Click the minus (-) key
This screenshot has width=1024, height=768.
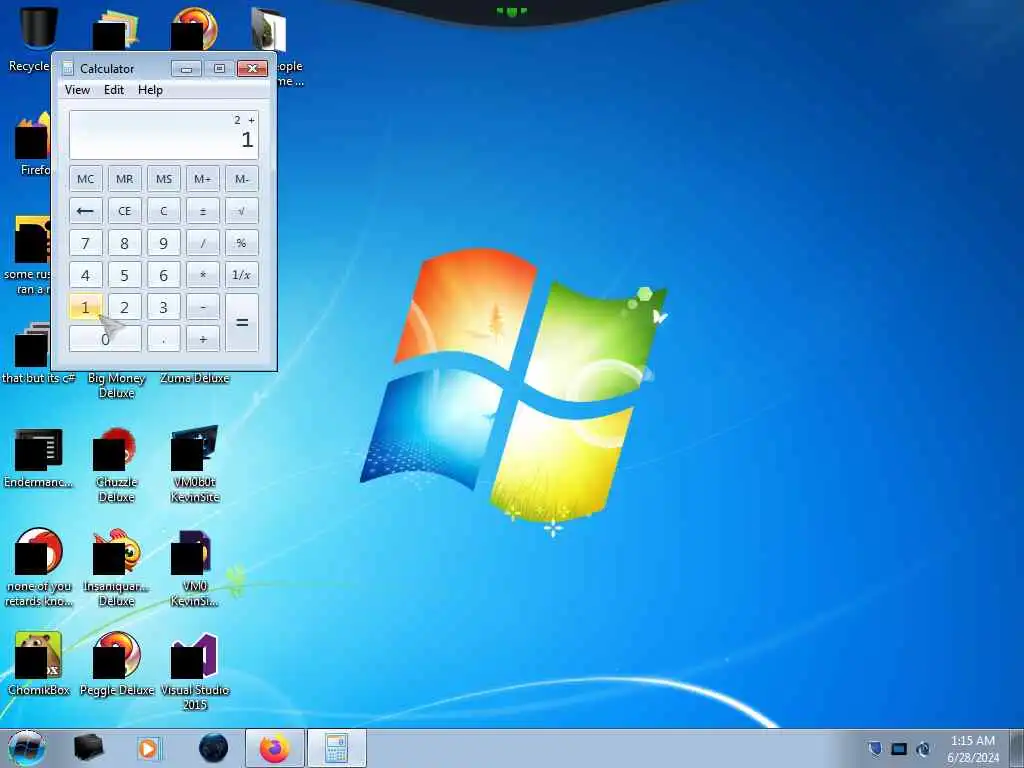[202, 307]
